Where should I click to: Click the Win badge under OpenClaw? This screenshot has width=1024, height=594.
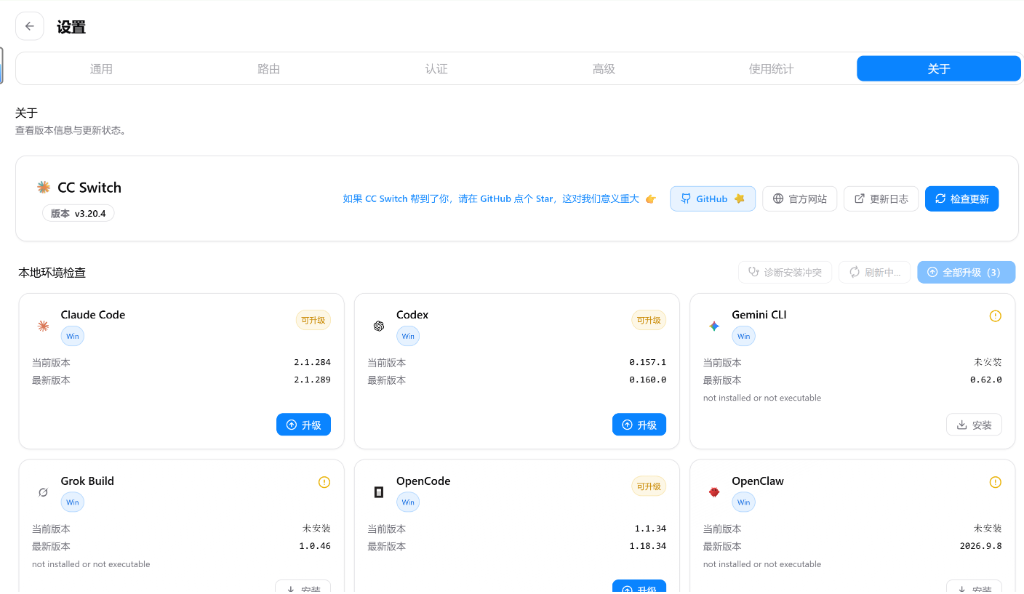coord(744,502)
